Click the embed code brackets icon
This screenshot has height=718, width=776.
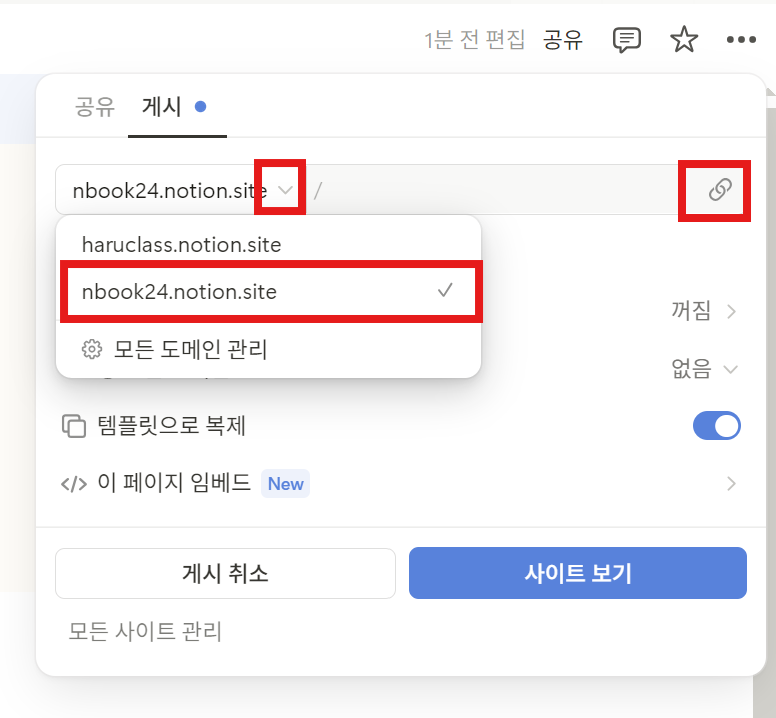tap(74, 484)
